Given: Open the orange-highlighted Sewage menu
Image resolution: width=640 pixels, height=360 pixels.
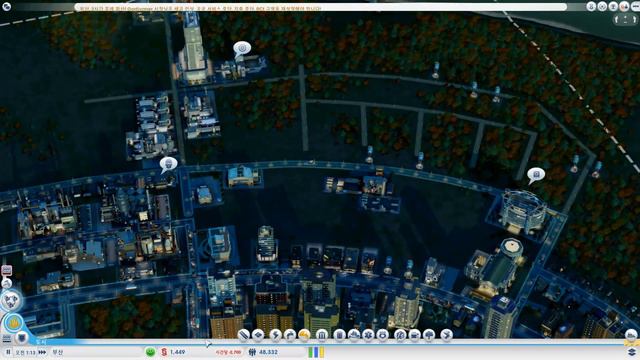Looking at the screenshot, I should [304, 335].
